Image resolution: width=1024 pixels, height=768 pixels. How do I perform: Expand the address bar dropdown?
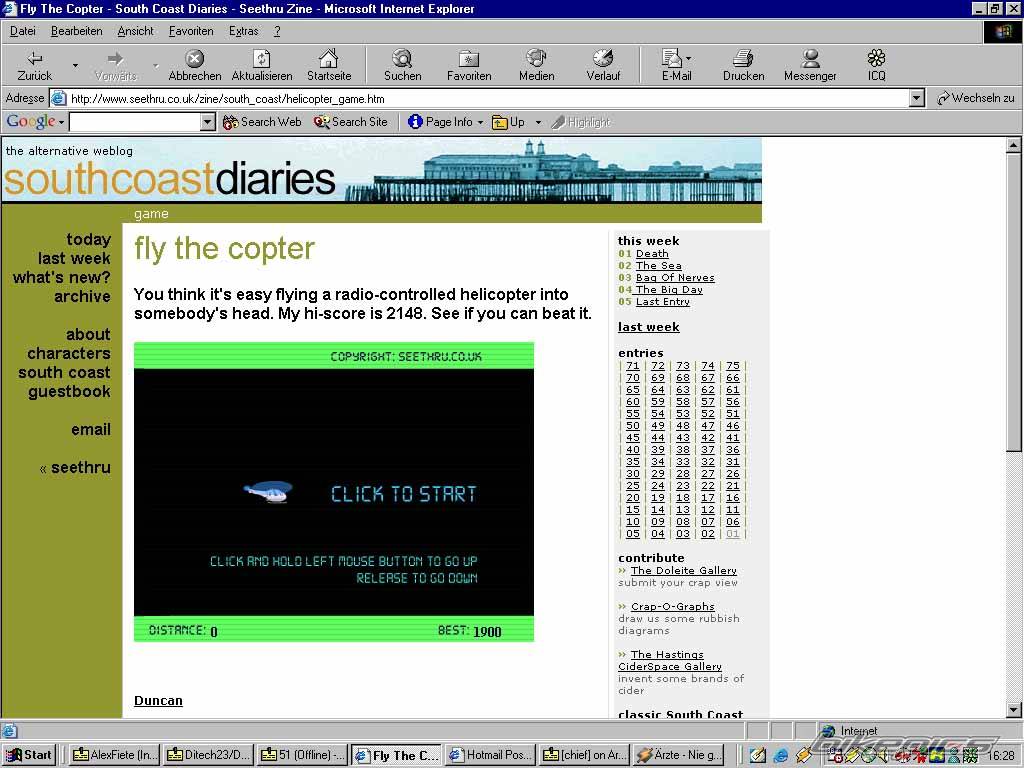tap(916, 98)
